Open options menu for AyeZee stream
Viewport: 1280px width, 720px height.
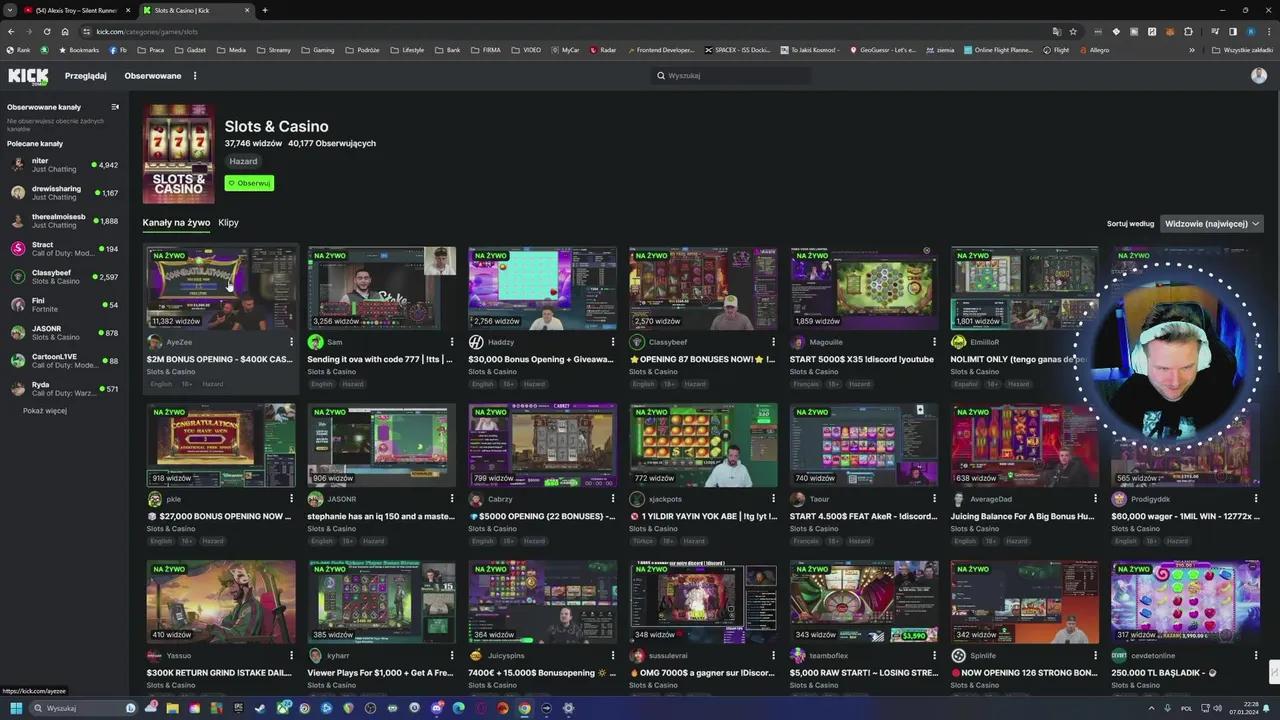[291, 342]
